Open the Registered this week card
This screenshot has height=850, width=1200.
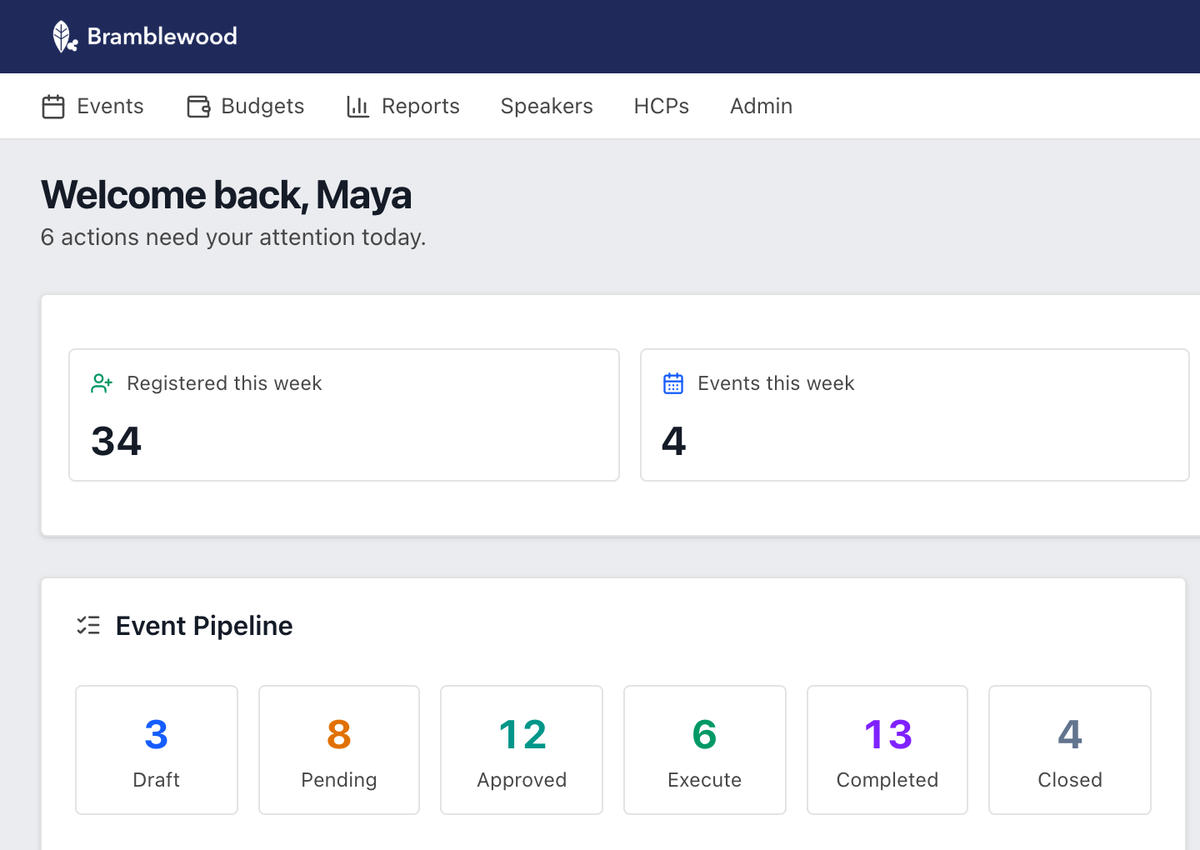tap(344, 415)
